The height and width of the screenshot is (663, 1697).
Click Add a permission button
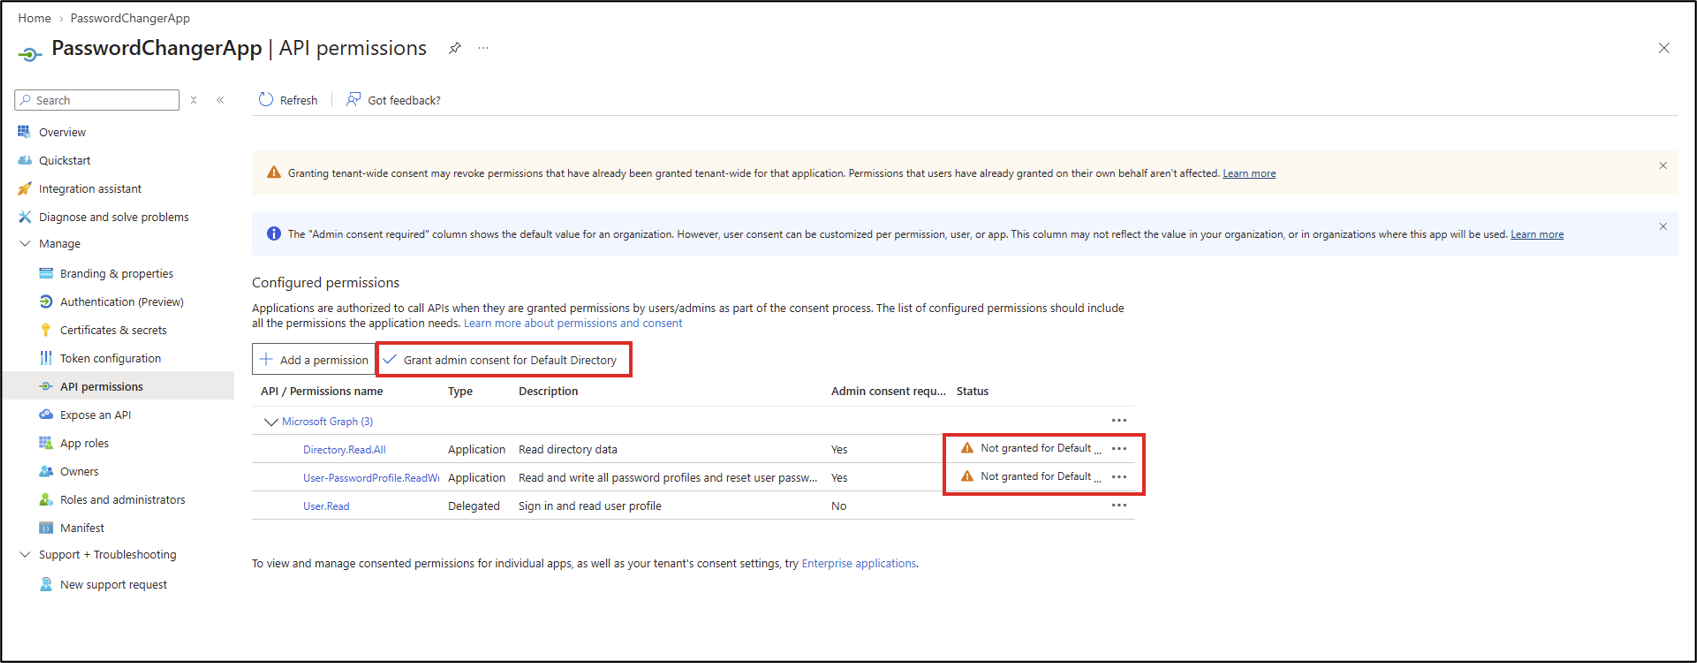tap(314, 360)
